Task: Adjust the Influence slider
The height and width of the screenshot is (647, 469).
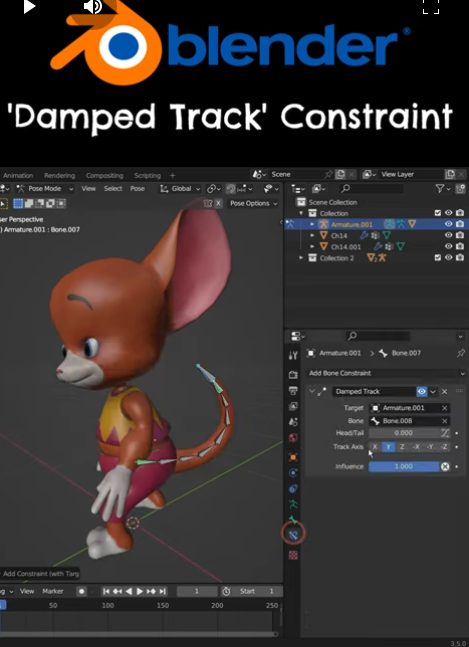Action: point(404,466)
